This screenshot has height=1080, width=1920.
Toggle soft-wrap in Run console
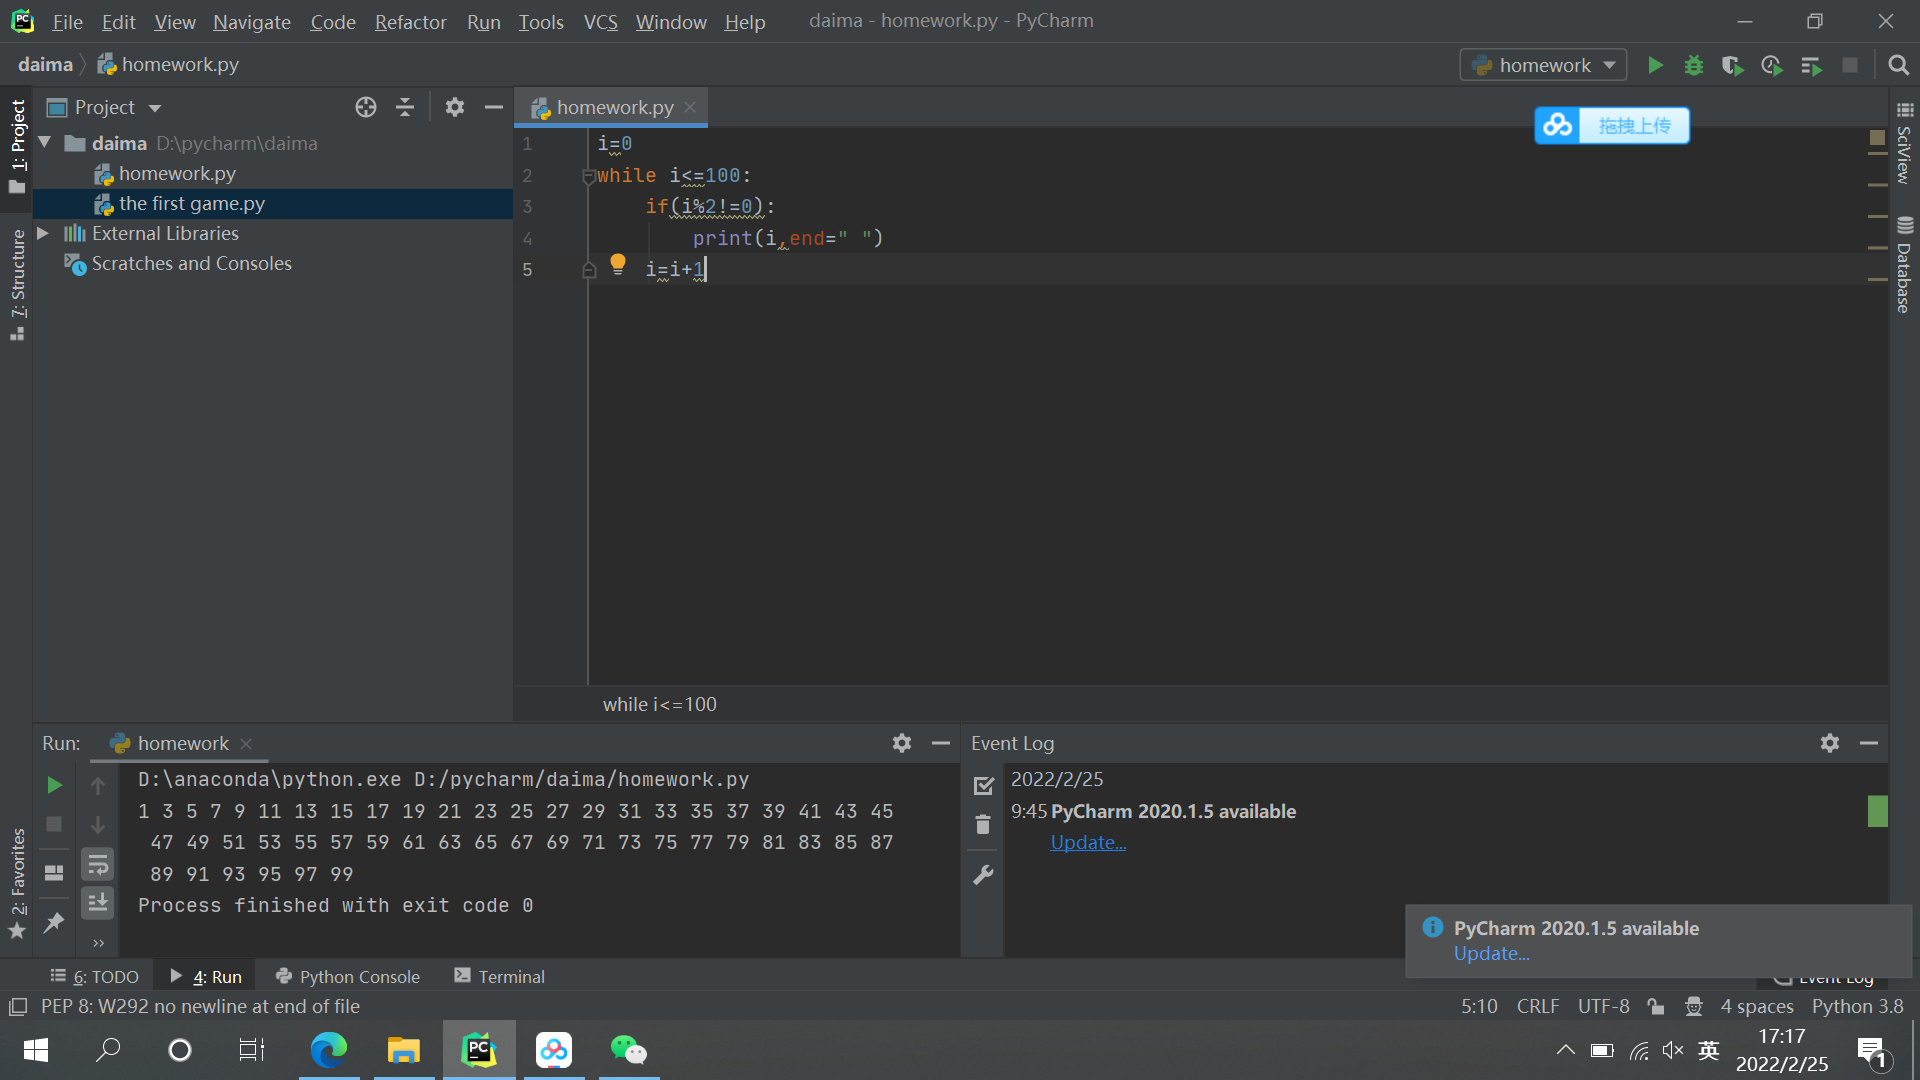pos(98,864)
